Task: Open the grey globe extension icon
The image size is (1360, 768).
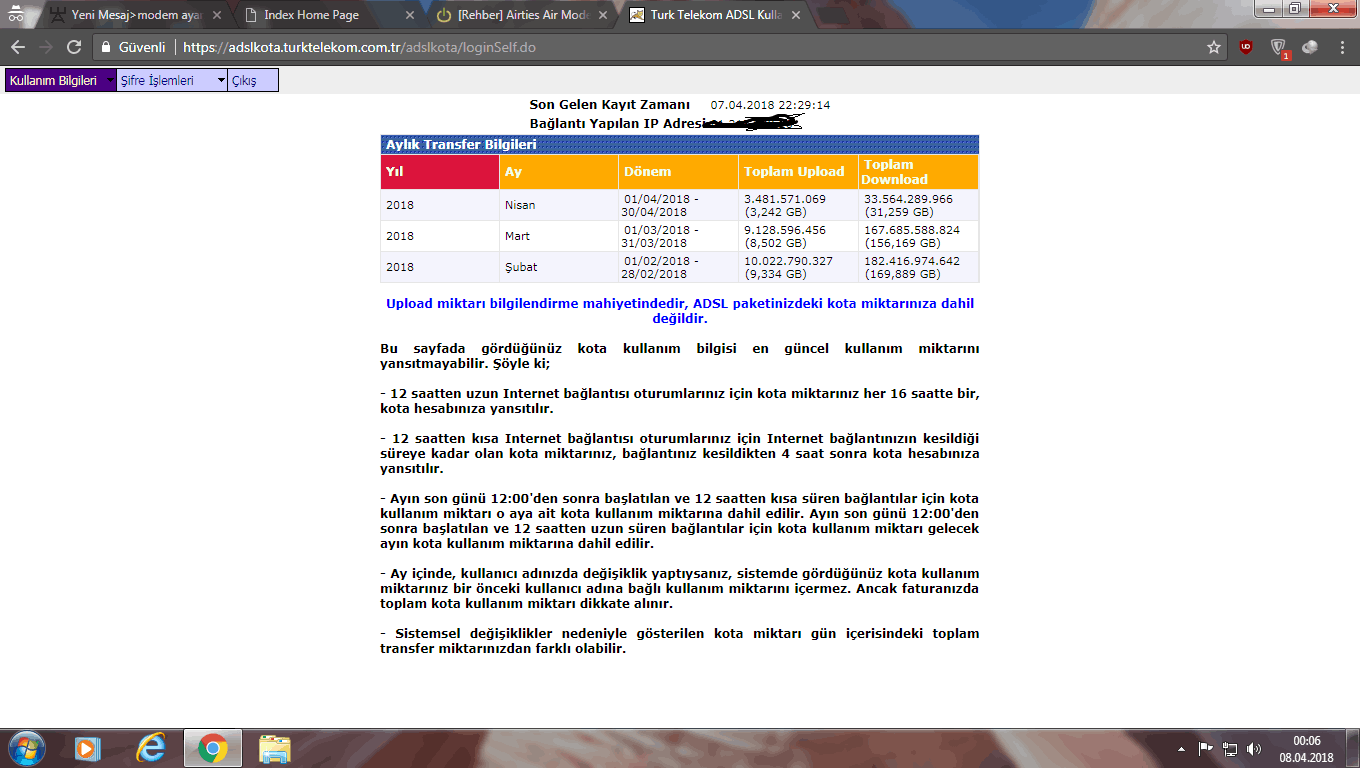Action: [x=1309, y=47]
